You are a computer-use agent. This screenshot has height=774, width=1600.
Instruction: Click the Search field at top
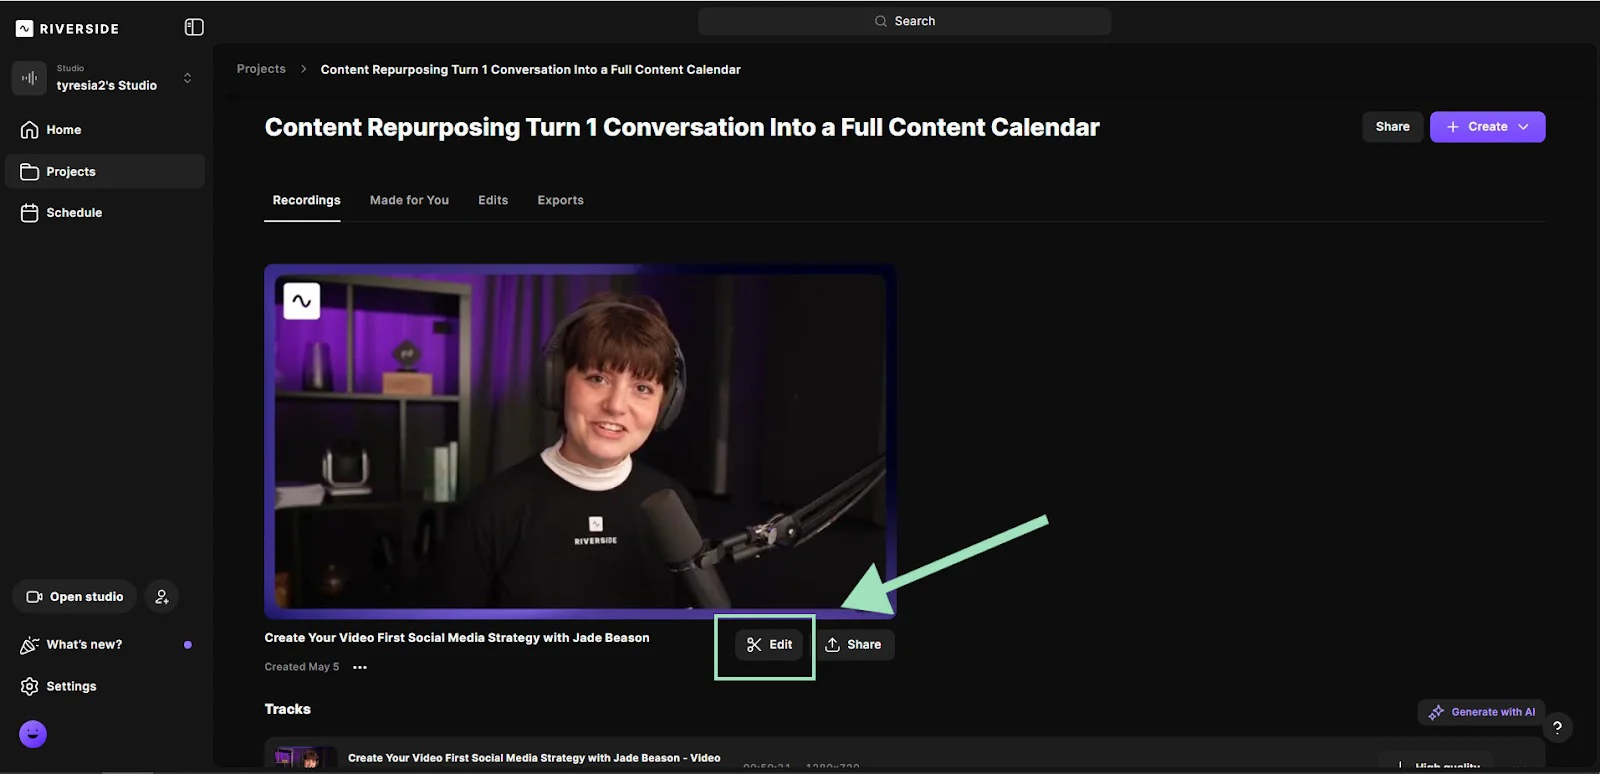(x=904, y=21)
